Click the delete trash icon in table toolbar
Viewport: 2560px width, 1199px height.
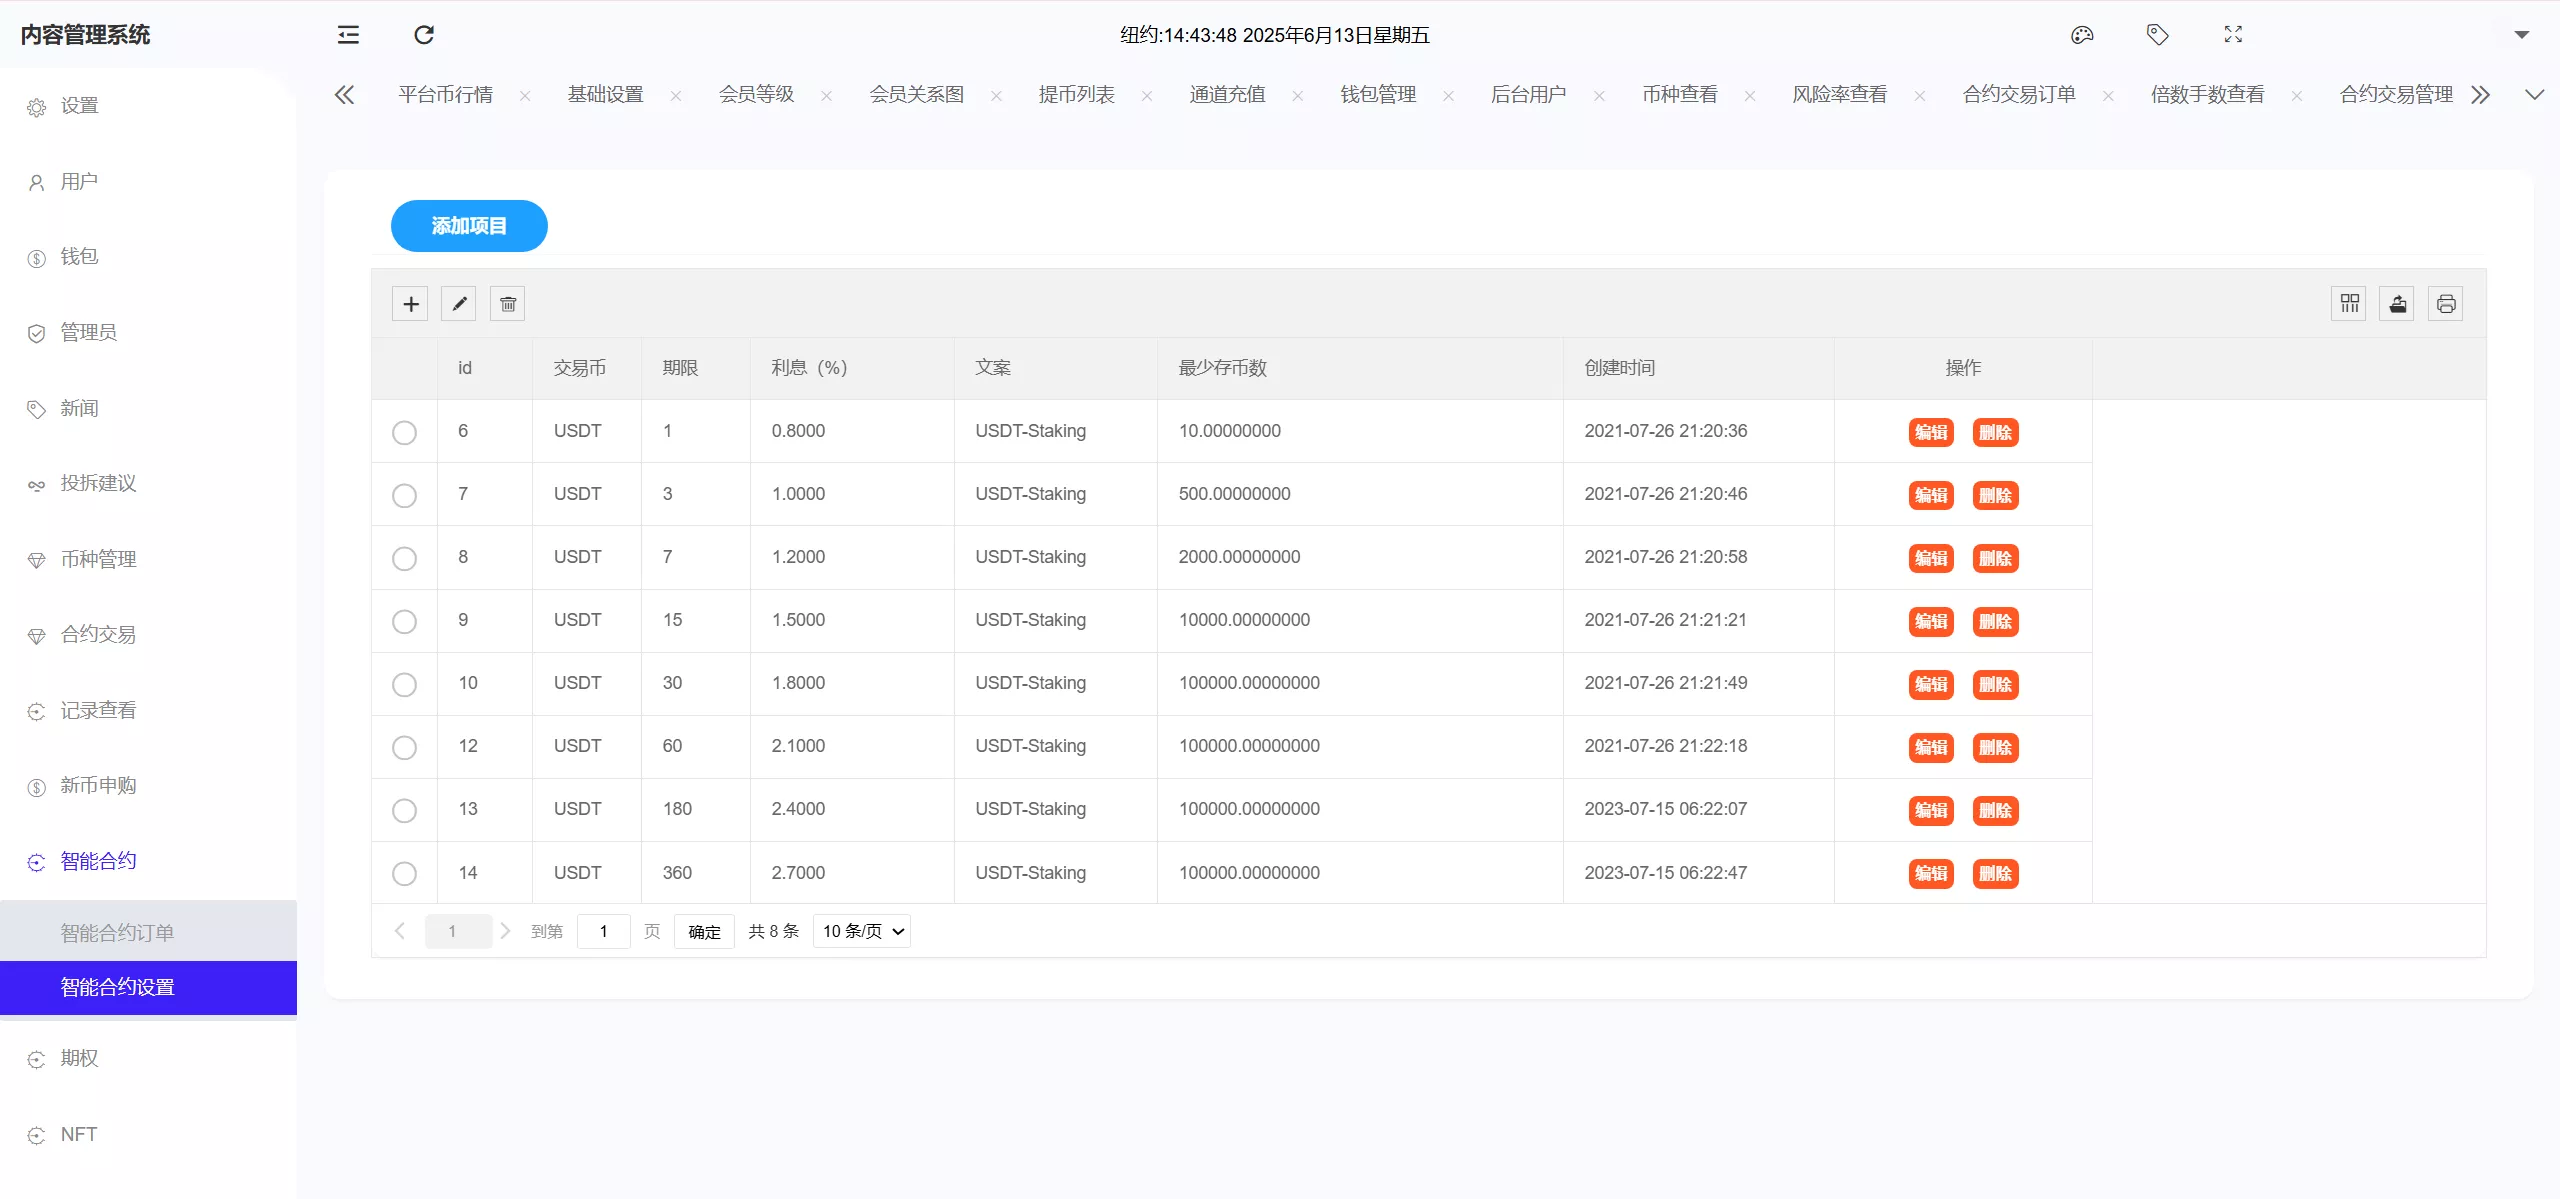click(506, 303)
